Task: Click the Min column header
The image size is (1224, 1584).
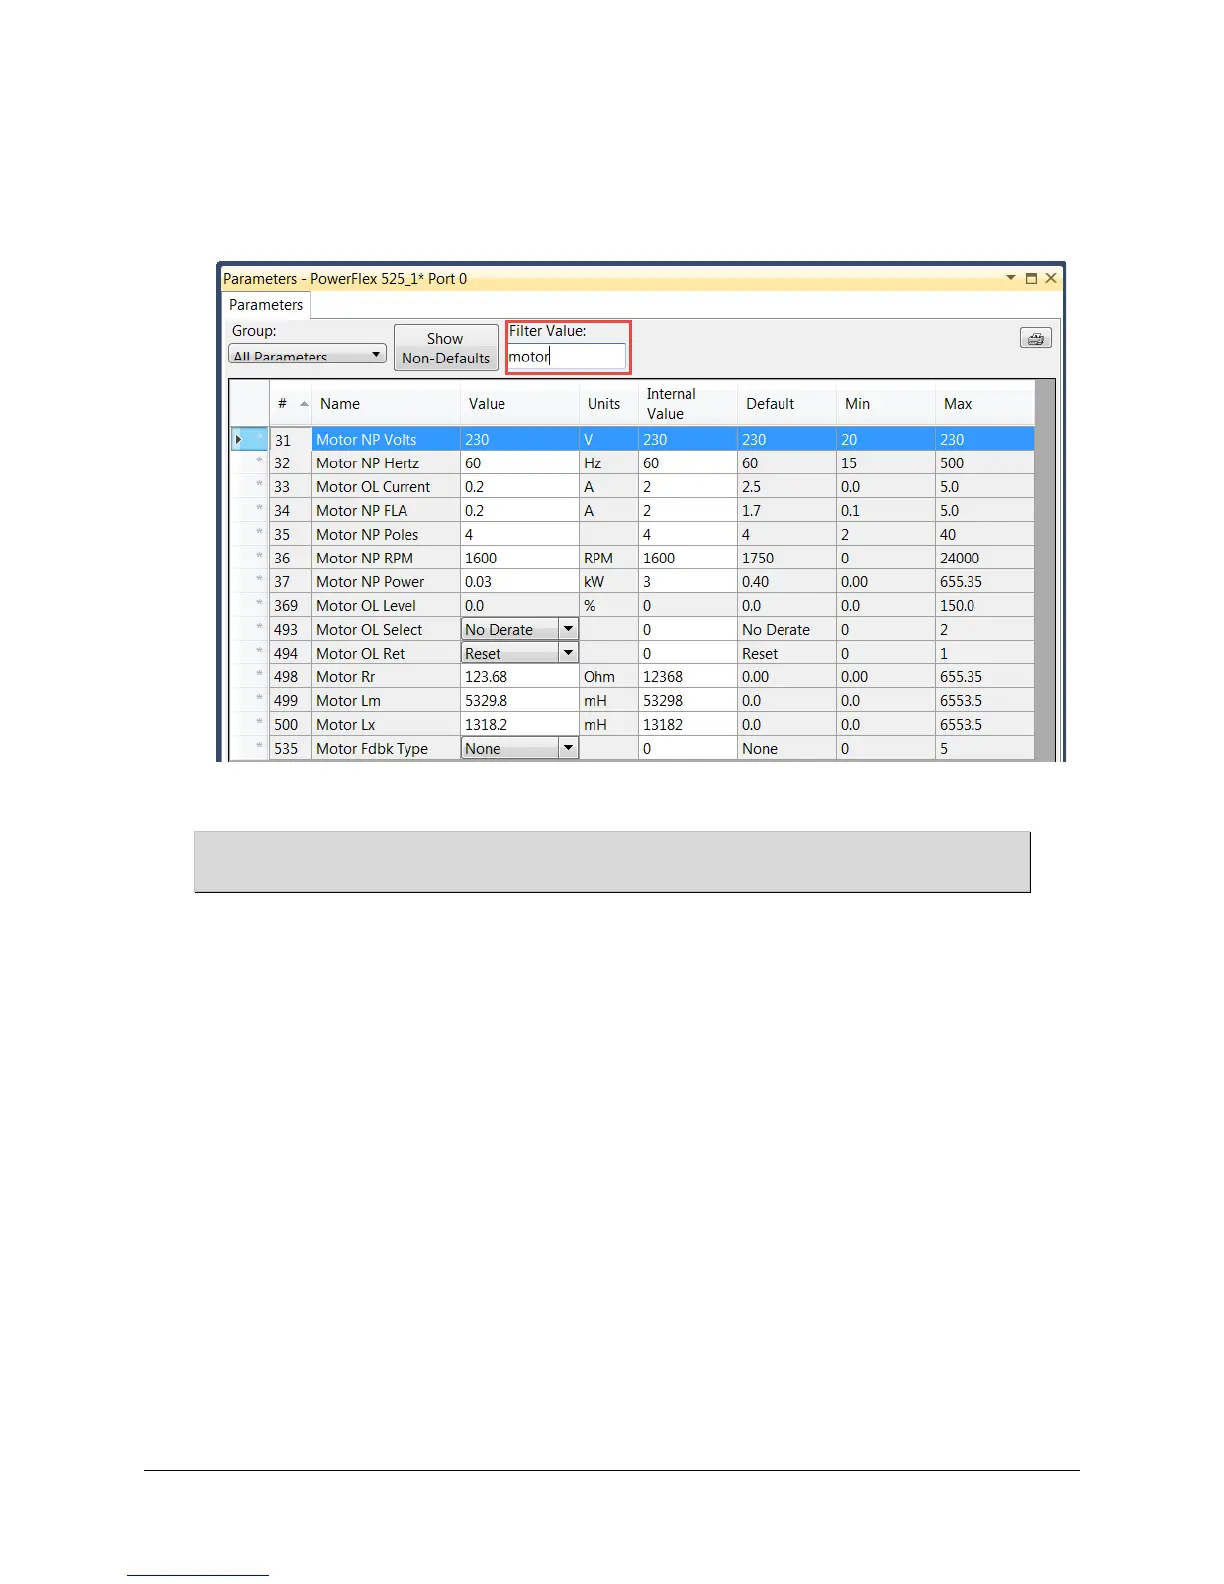Action: coord(886,403)
